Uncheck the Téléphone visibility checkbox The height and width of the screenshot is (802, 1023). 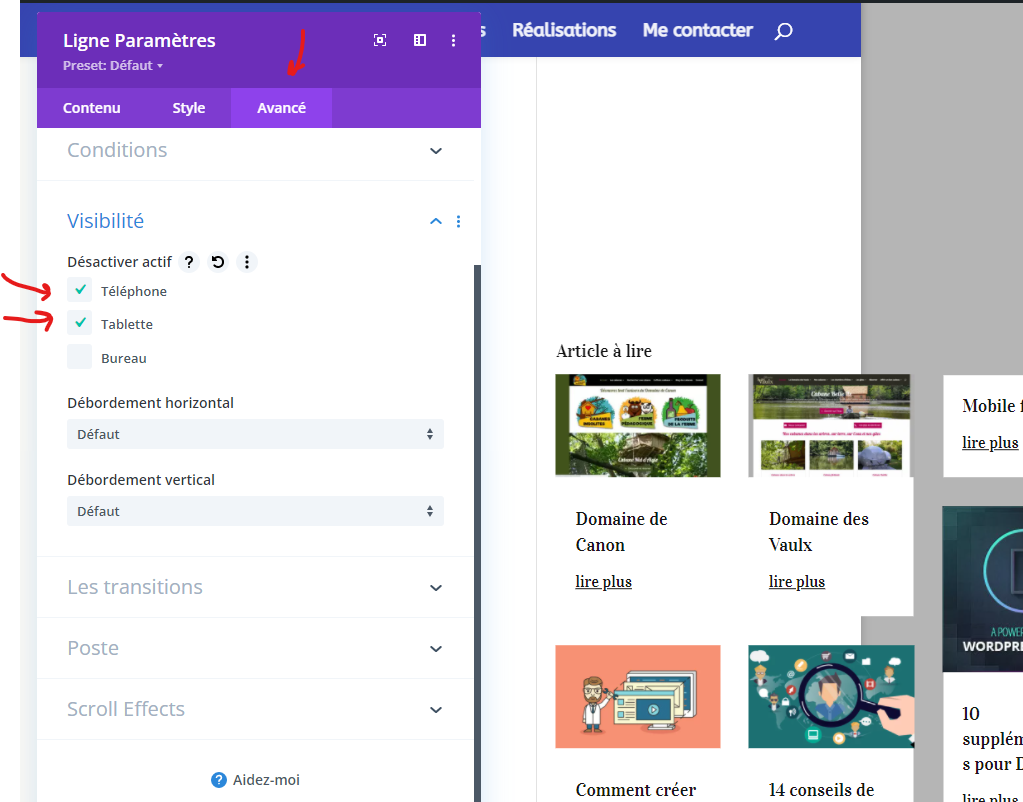[79, 290]
